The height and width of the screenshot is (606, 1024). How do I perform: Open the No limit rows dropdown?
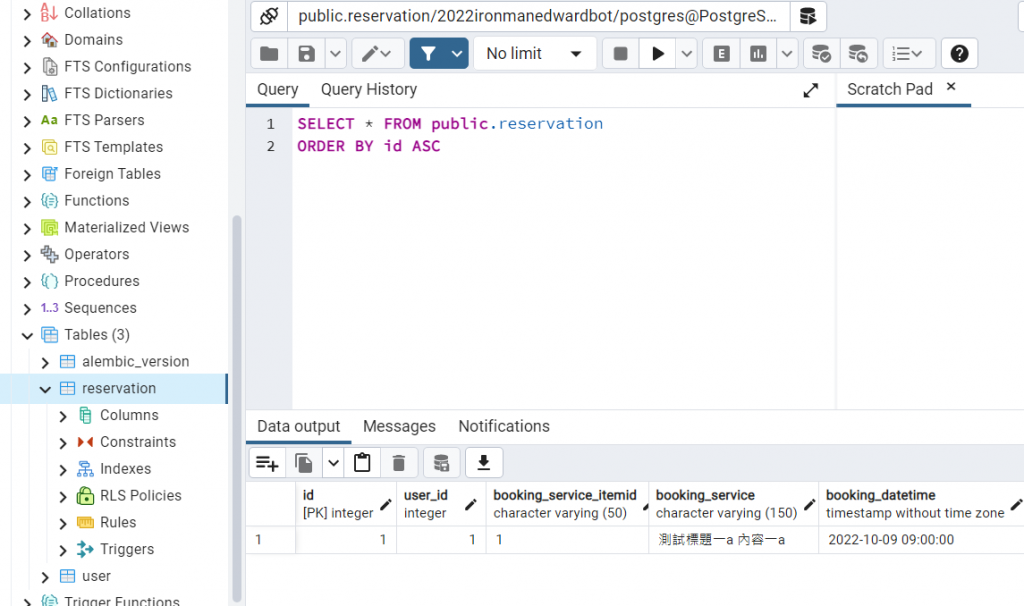coord(534,54)
